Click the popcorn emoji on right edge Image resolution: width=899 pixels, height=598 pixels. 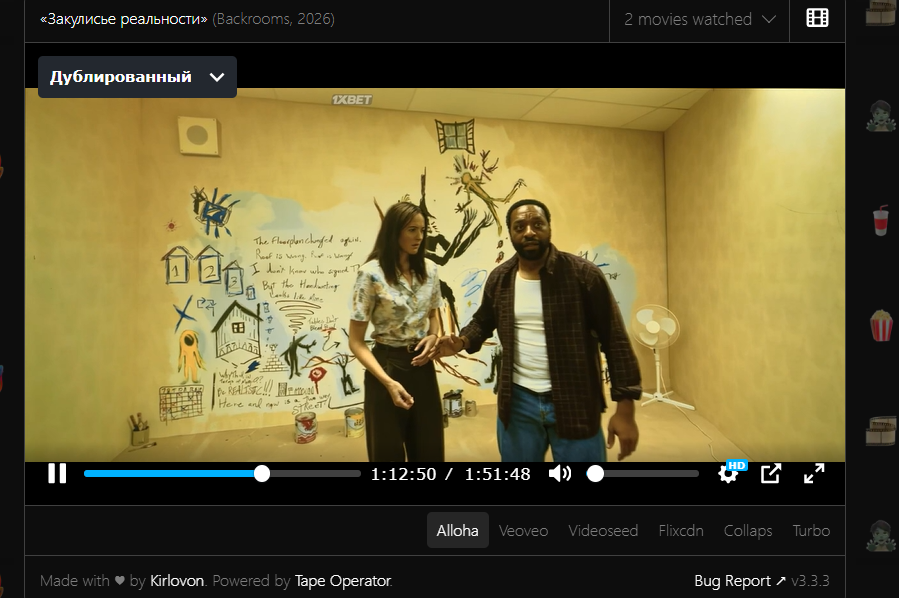click(x=881, y=326)
